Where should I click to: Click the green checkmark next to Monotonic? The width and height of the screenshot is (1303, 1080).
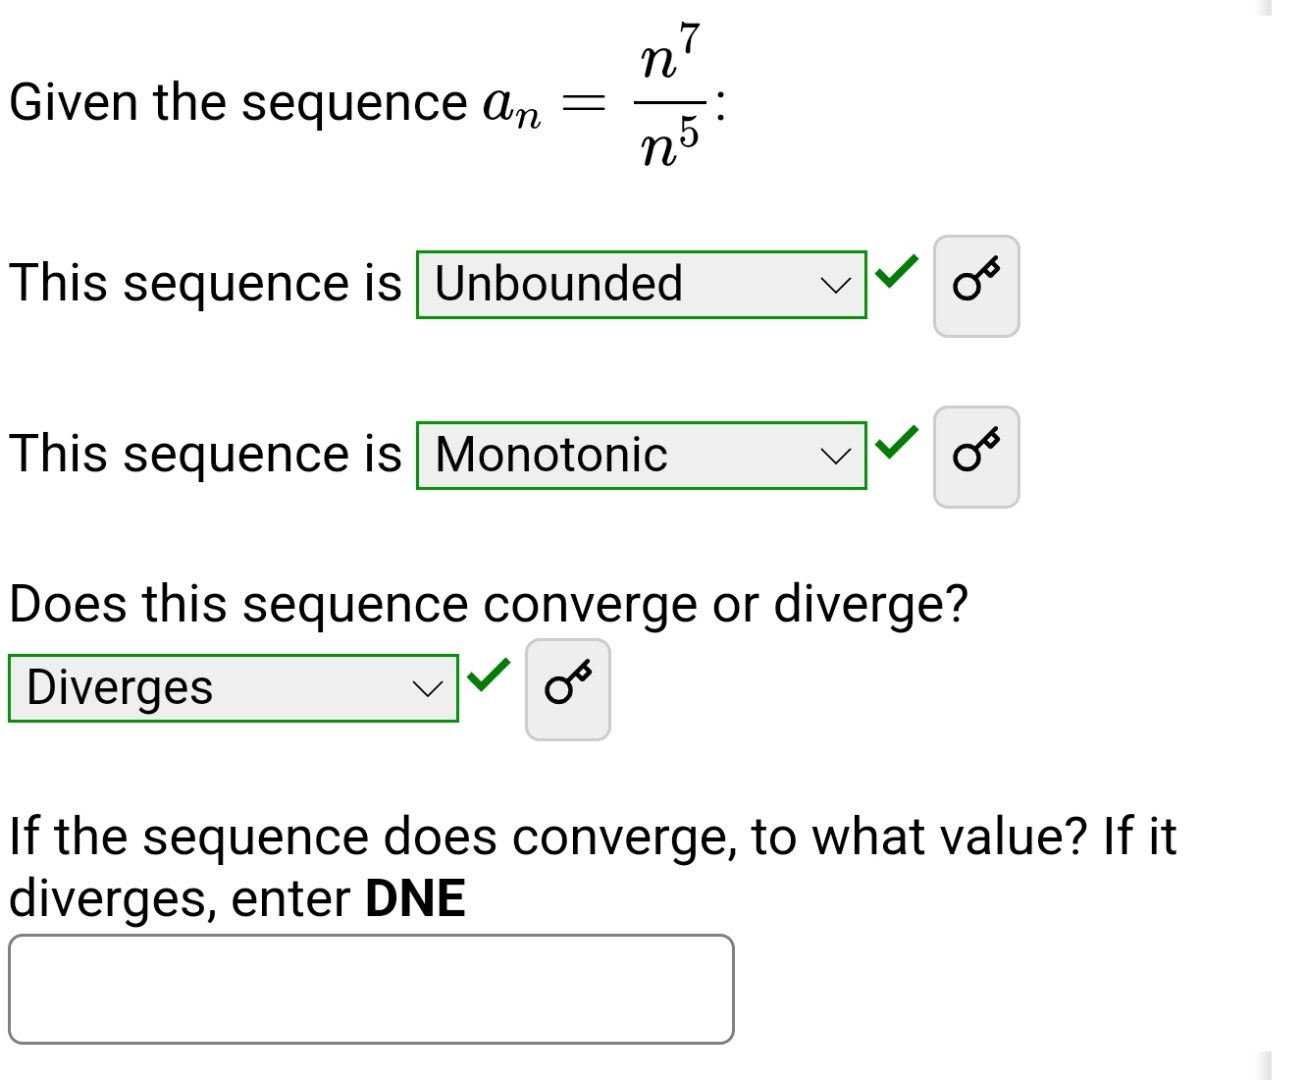(896, 441)
